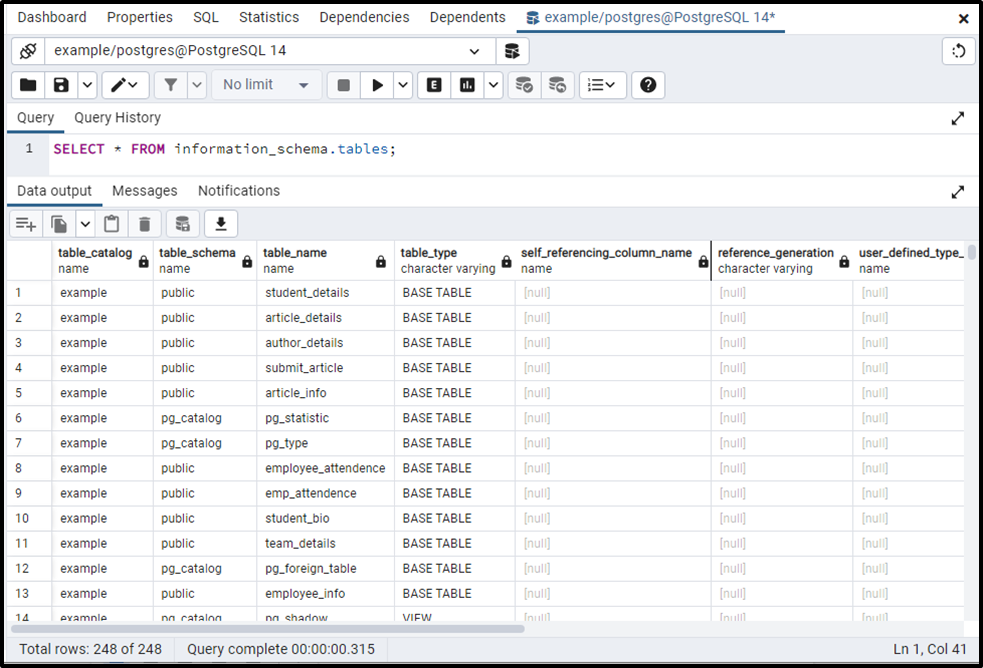Switch to the Query History tab

click(117, 117)
